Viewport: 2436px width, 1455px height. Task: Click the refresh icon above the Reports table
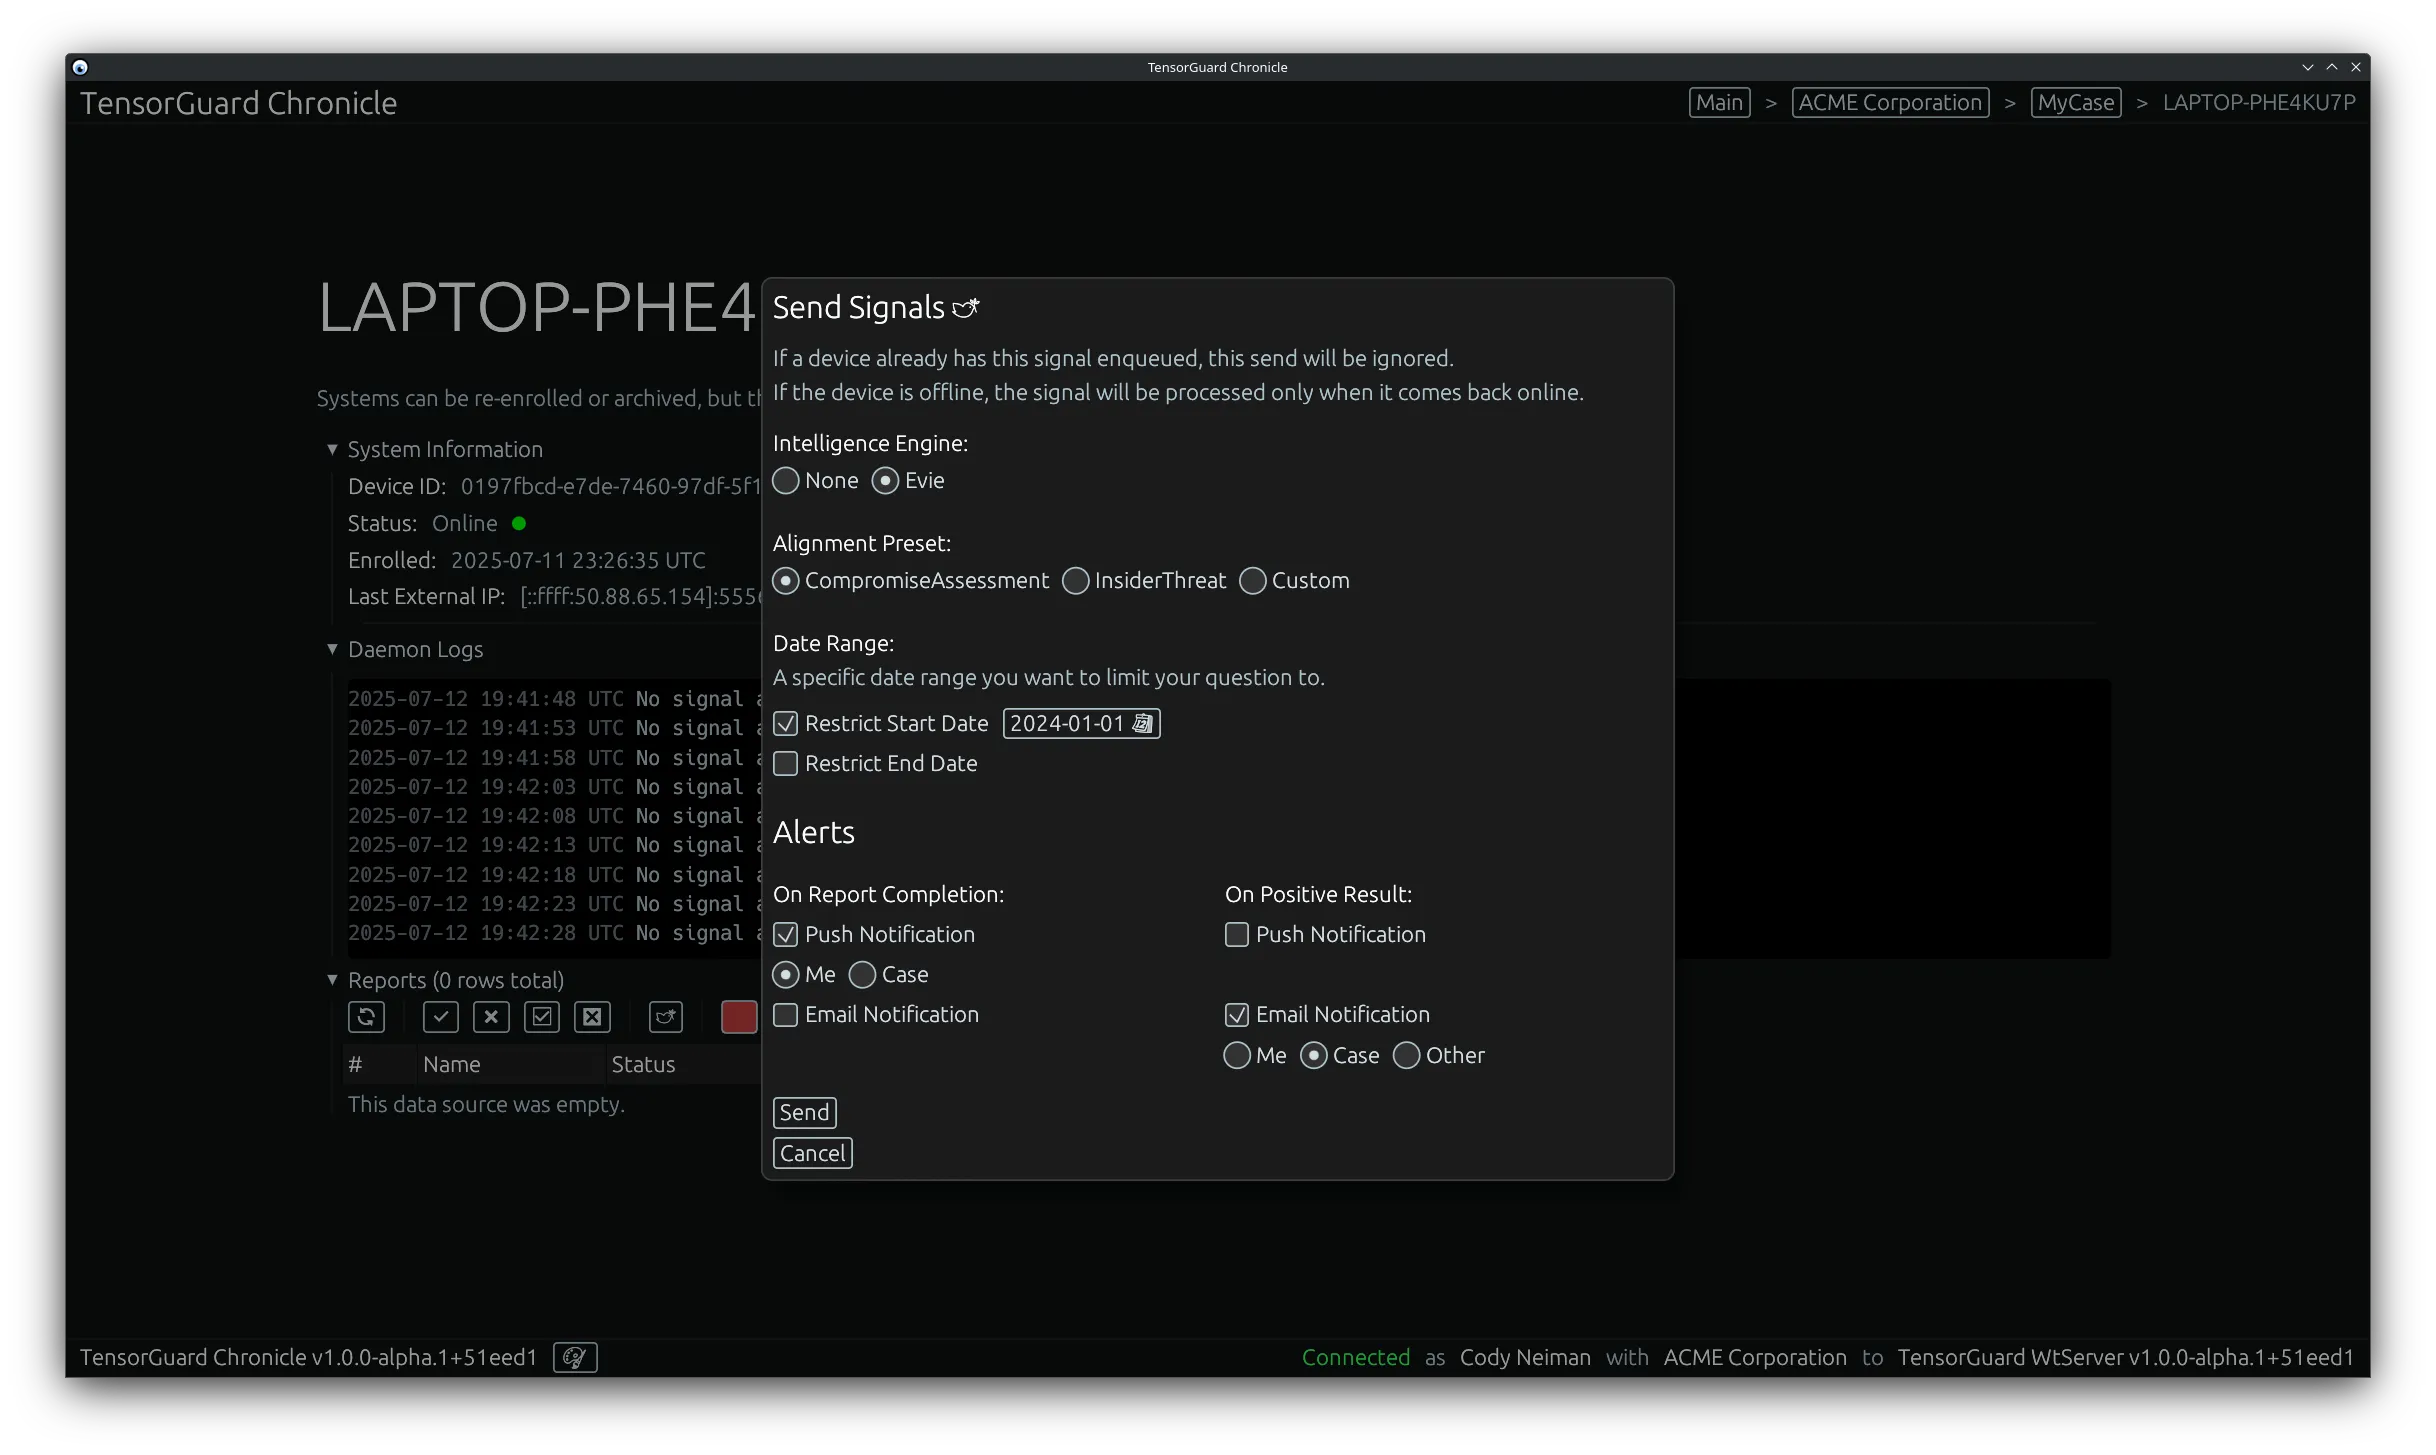[365, 1017]
